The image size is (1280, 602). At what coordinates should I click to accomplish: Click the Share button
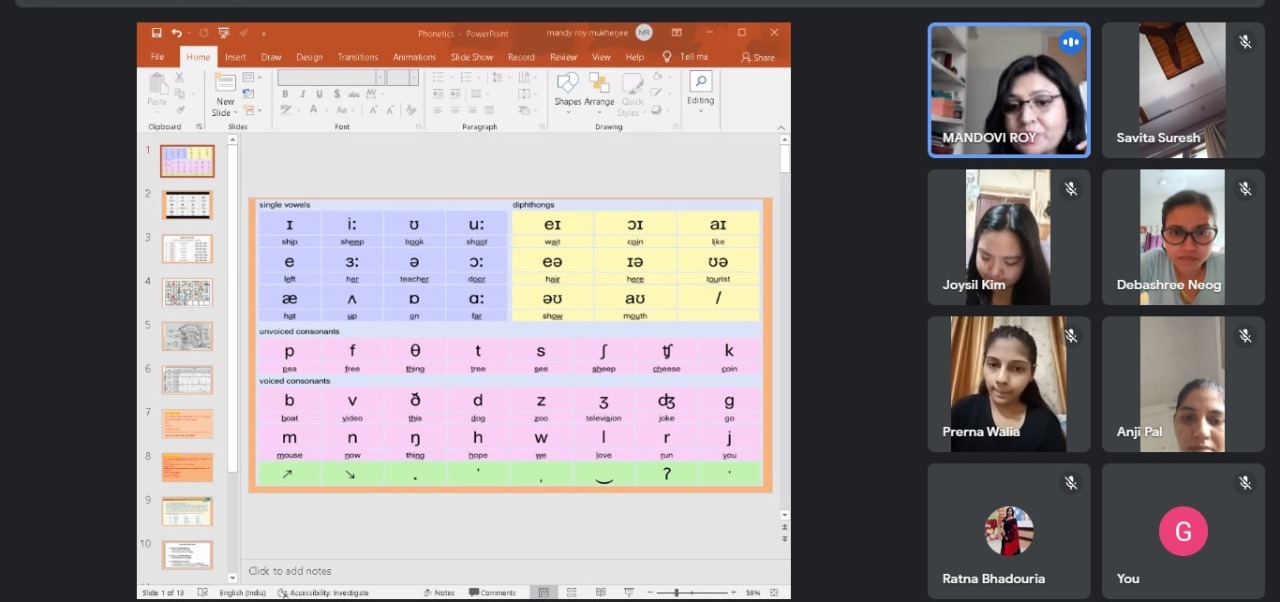(758, 57)
